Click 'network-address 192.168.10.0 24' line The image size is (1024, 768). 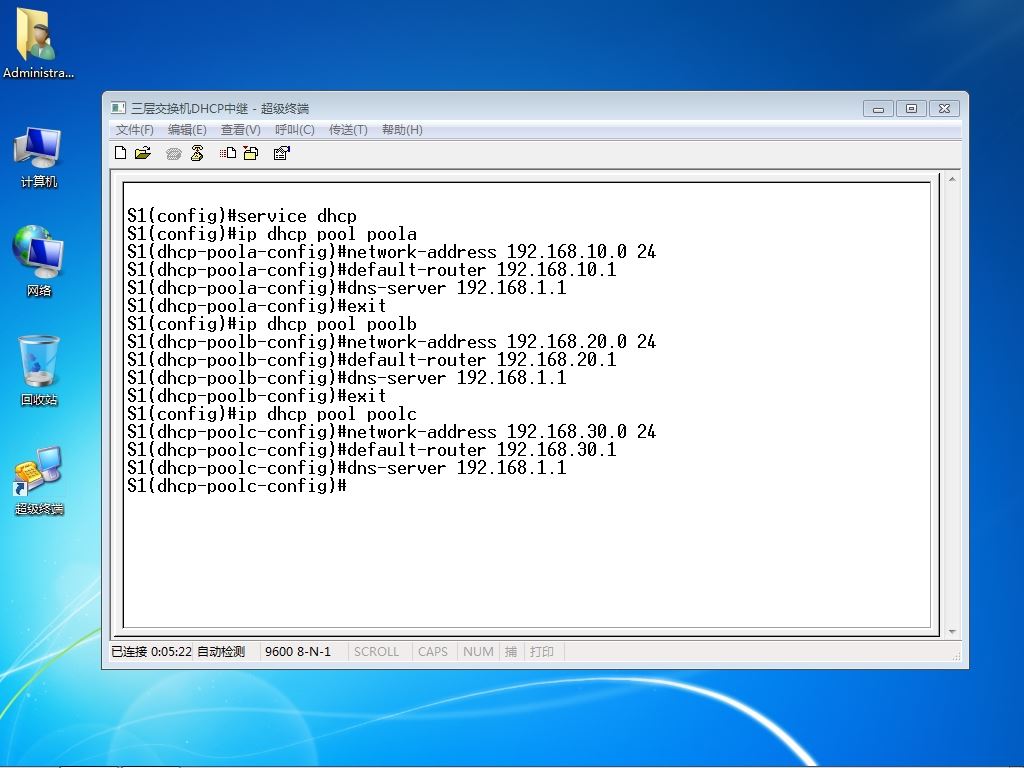[391, 252]
